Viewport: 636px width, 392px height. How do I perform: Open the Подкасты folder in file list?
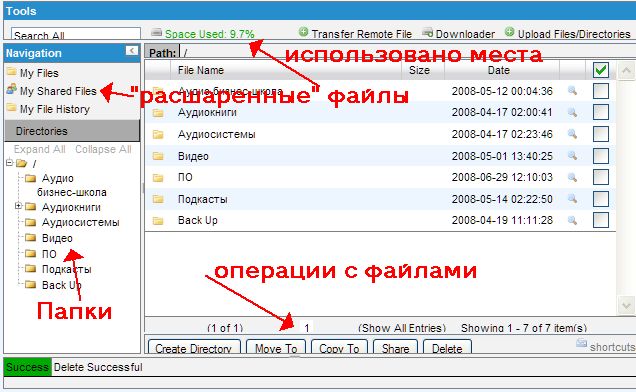pyautogui.click(x=203, y=199)
